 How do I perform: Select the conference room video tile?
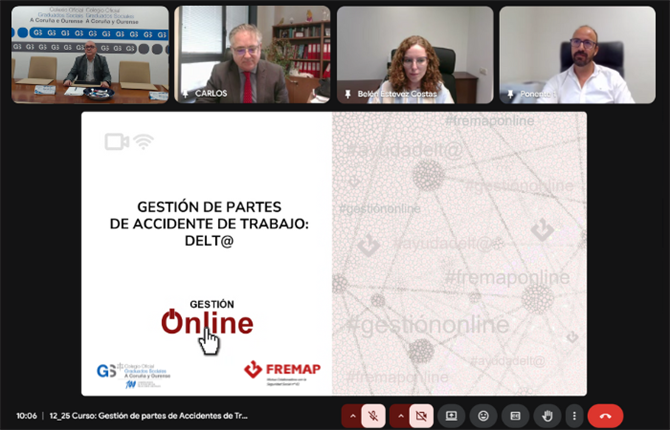(90, 54)
